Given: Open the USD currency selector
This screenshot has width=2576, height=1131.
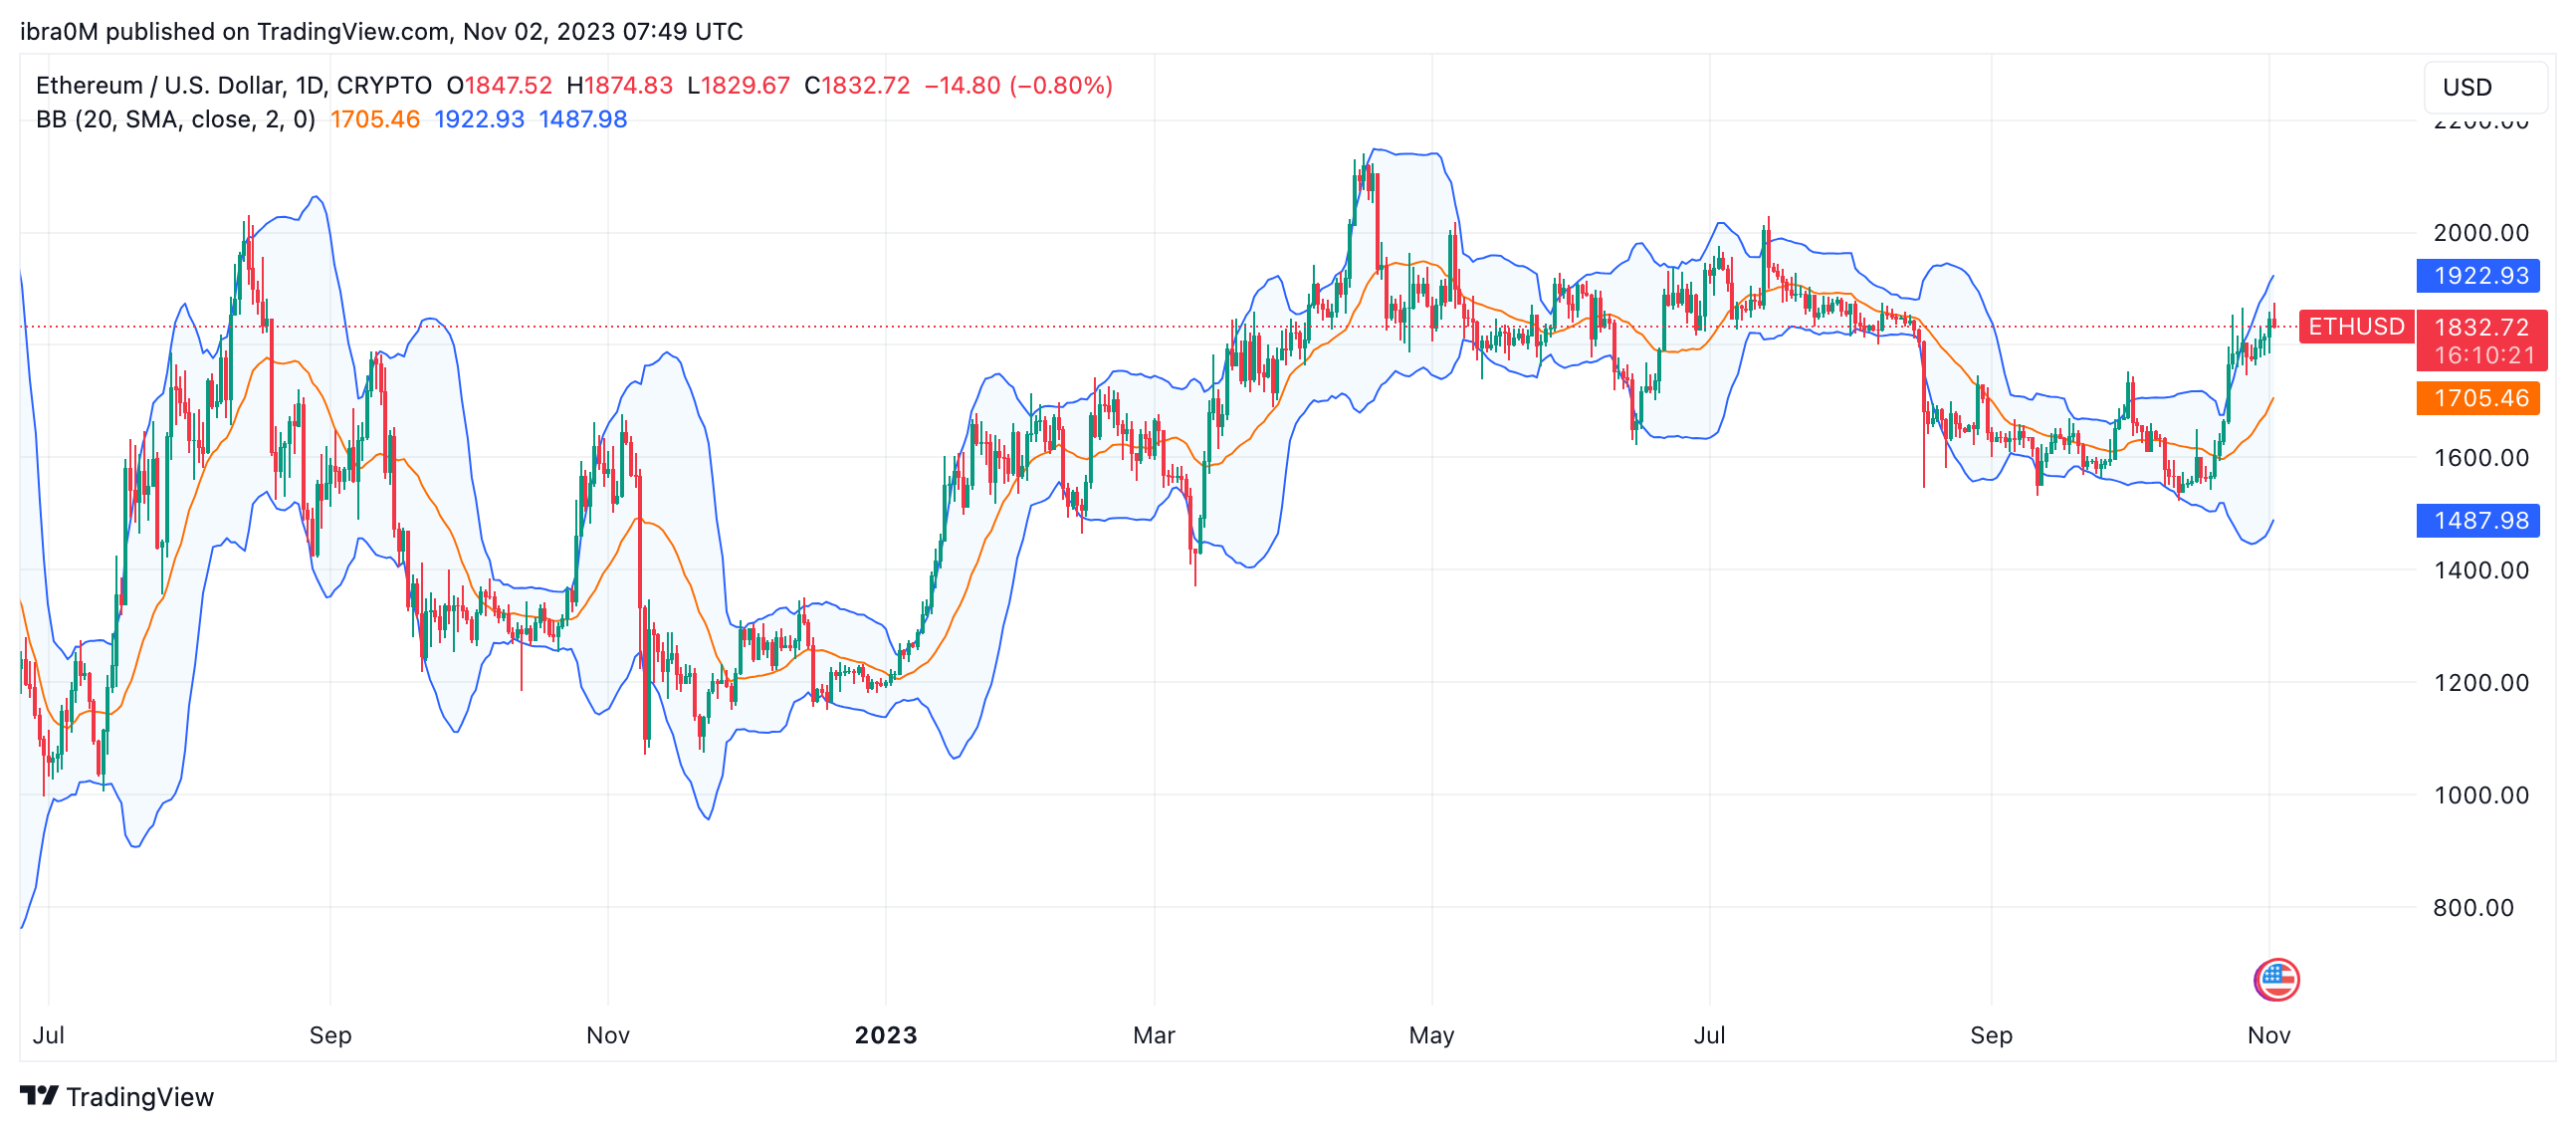Looking at the screenshot, I should [x=2485, y=87].
